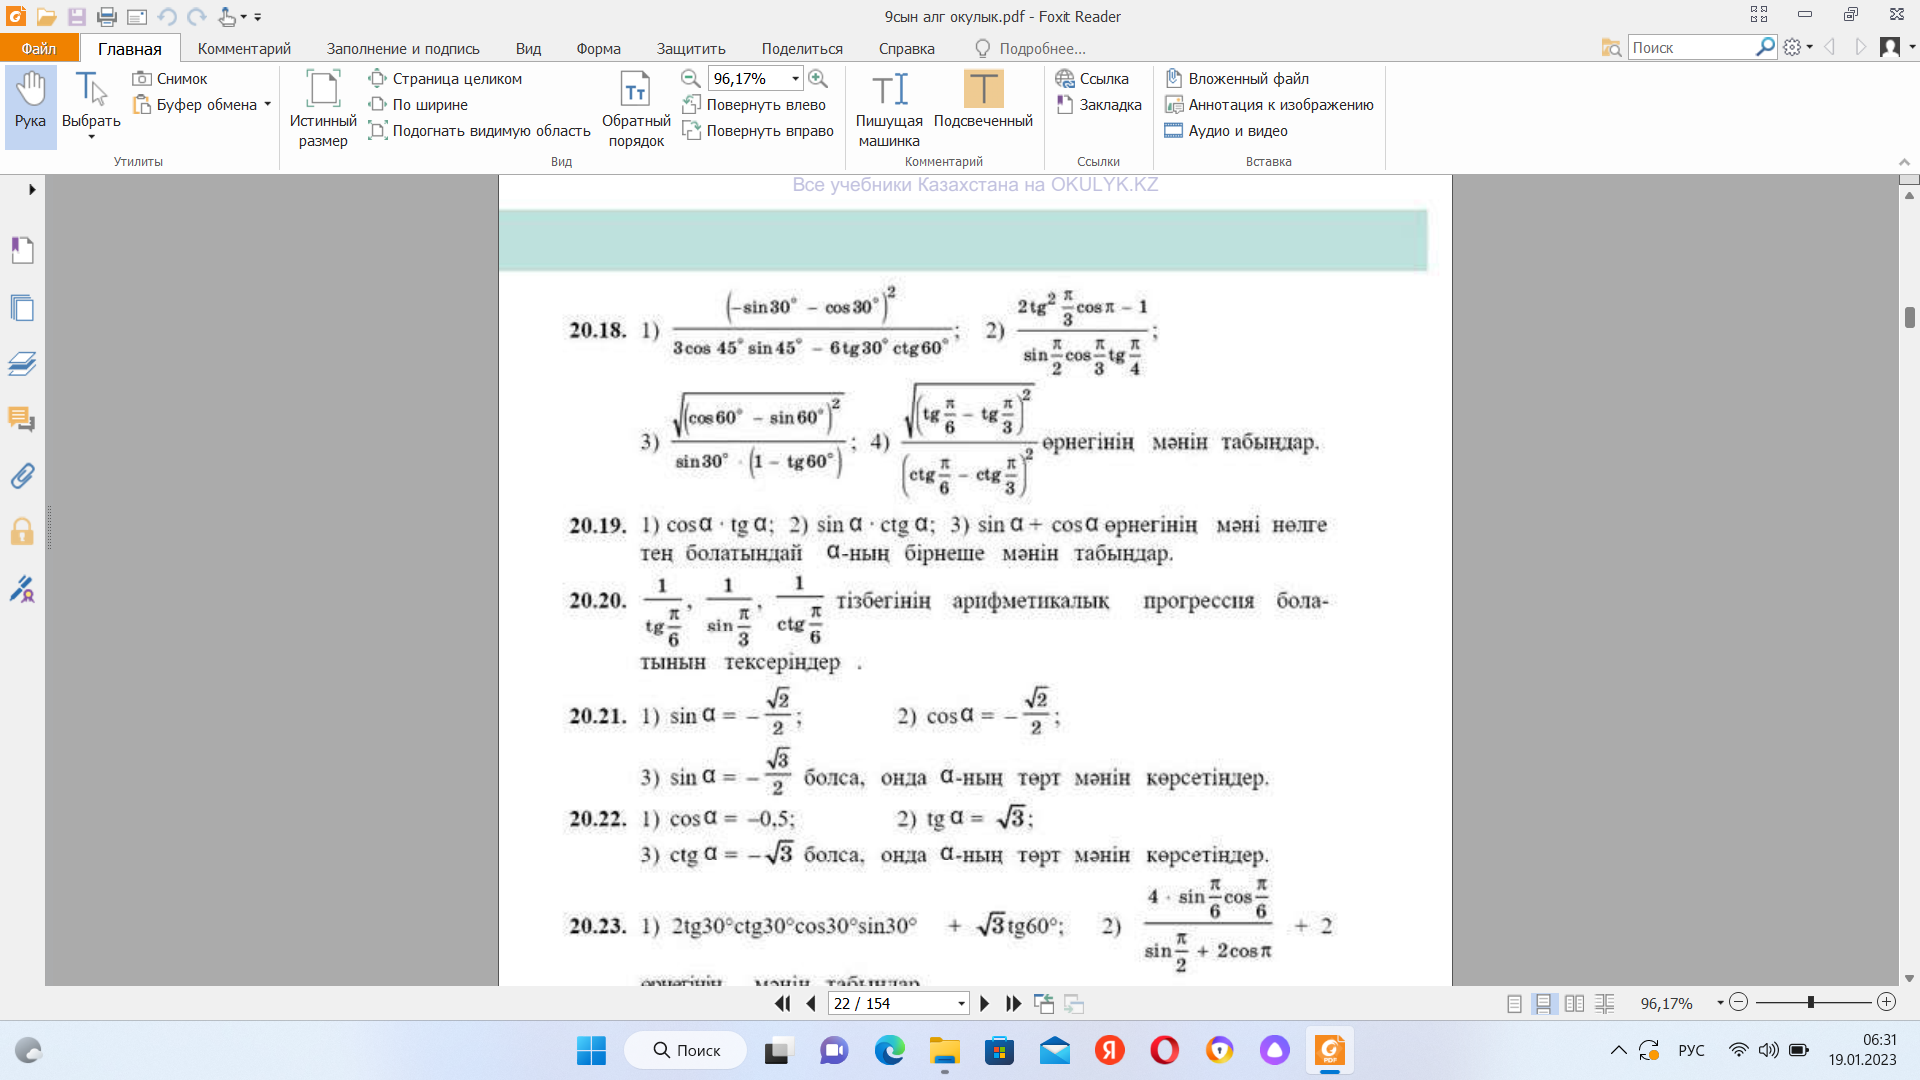
Task: Open the Комментарий ribbon tab
Action: [244, 48]
